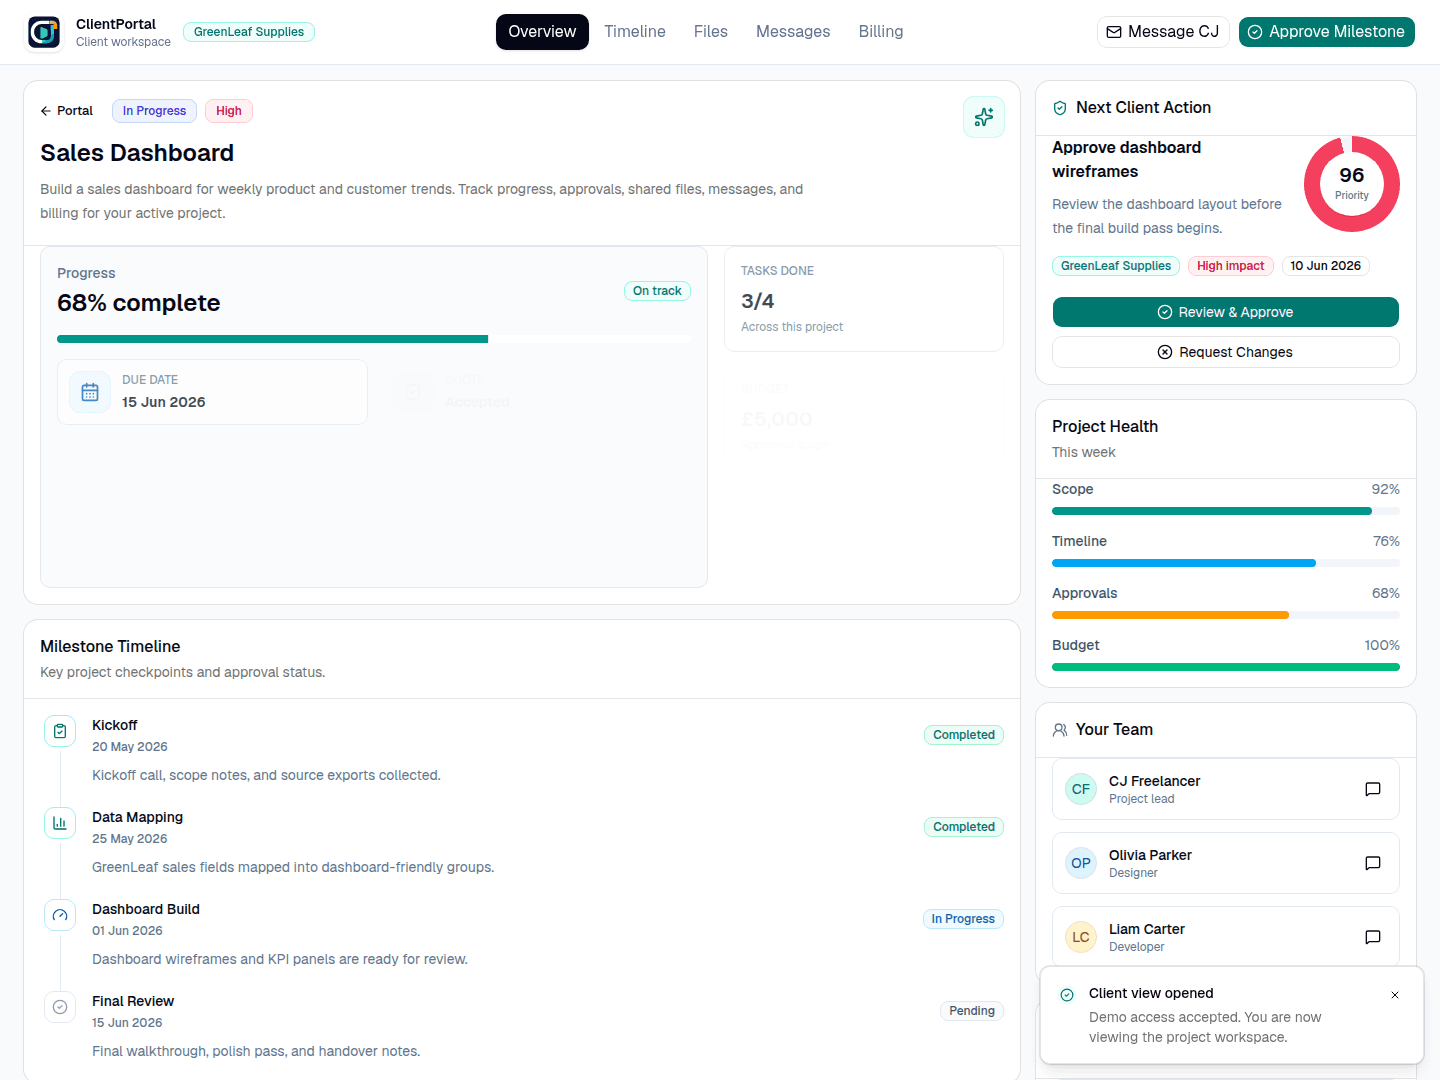
Task: Open the AI sparkle assistant icon
Action: [984, 117]
